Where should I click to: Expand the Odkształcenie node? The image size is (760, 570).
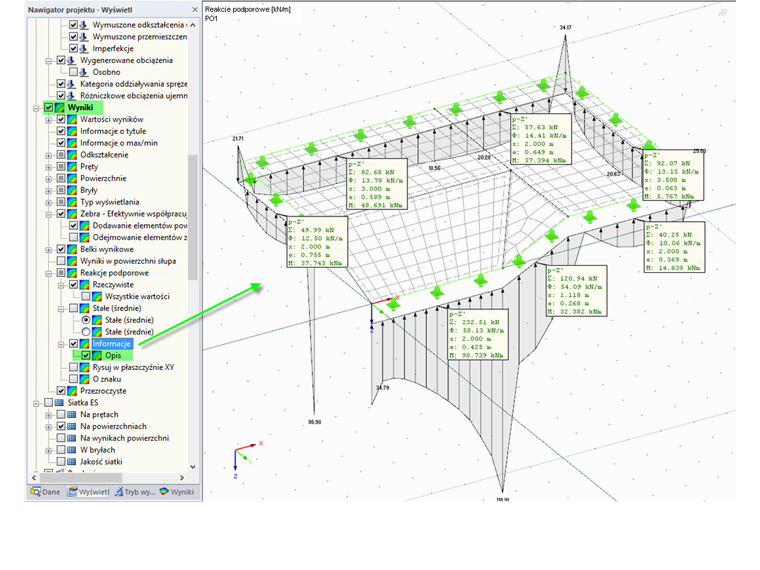tap(48, 155)
